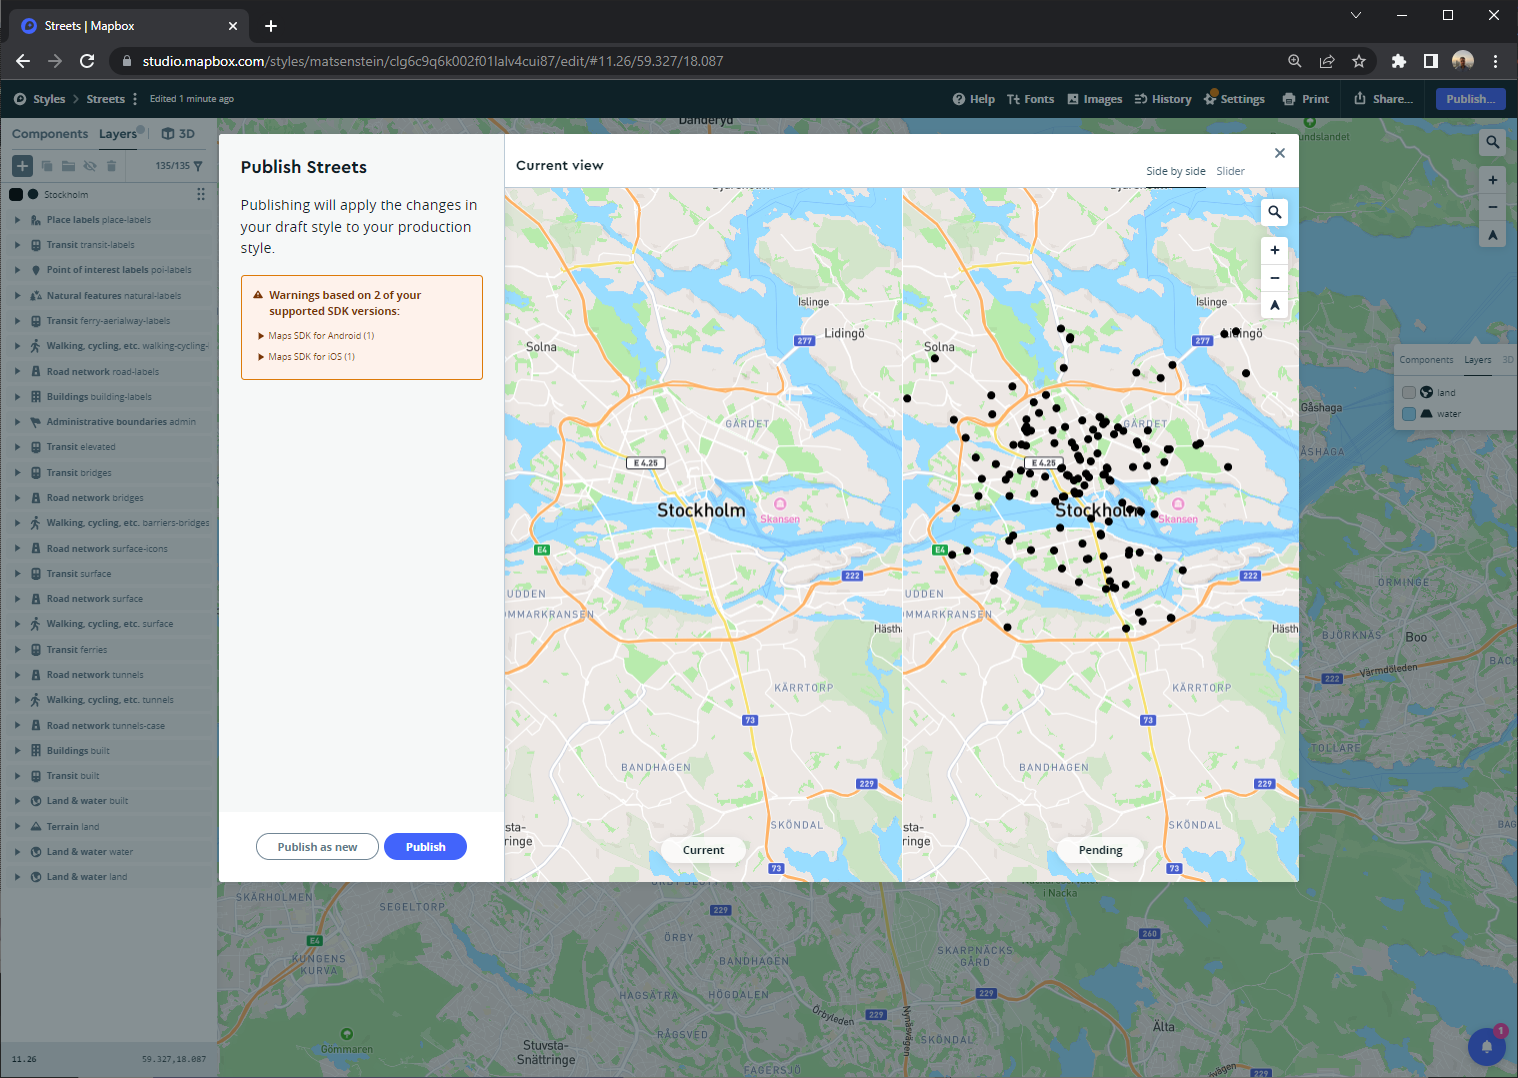Screen dimensions: 1518x1078
Task: Select the Stockholm layer row
Action: (109, 194)
